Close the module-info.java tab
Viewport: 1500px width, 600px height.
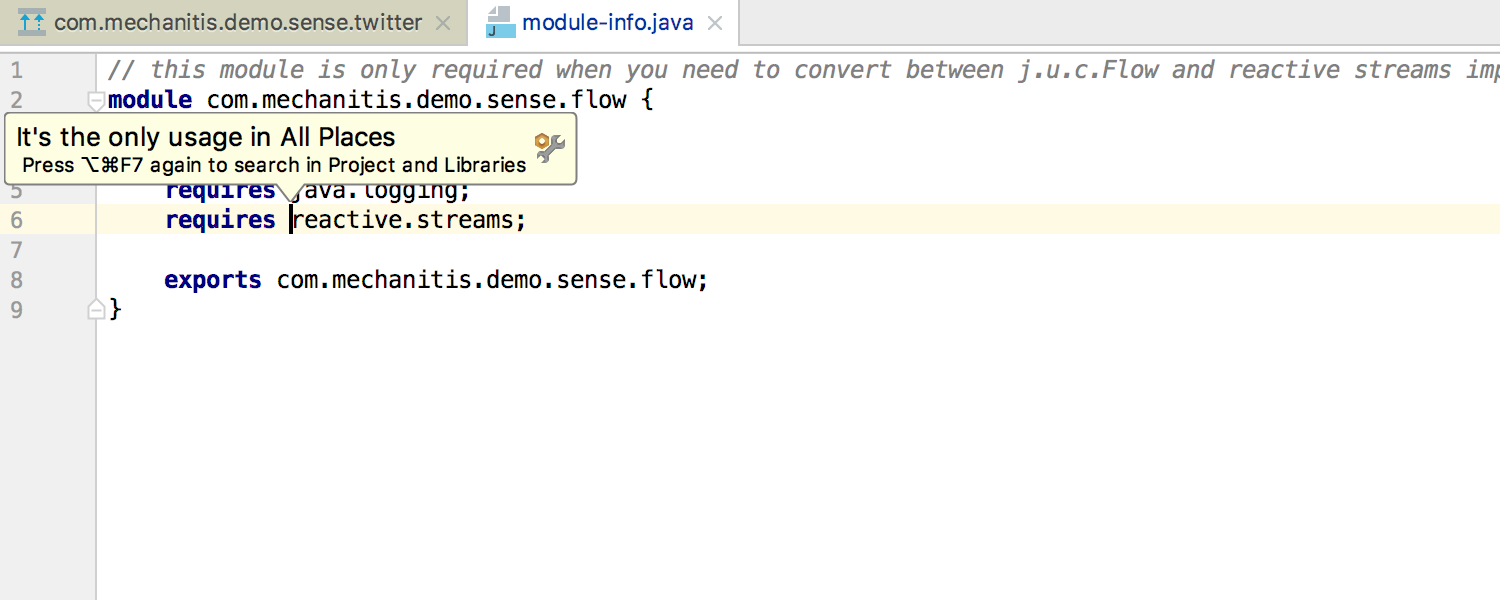pyautogui.click(x=715, y=23)
